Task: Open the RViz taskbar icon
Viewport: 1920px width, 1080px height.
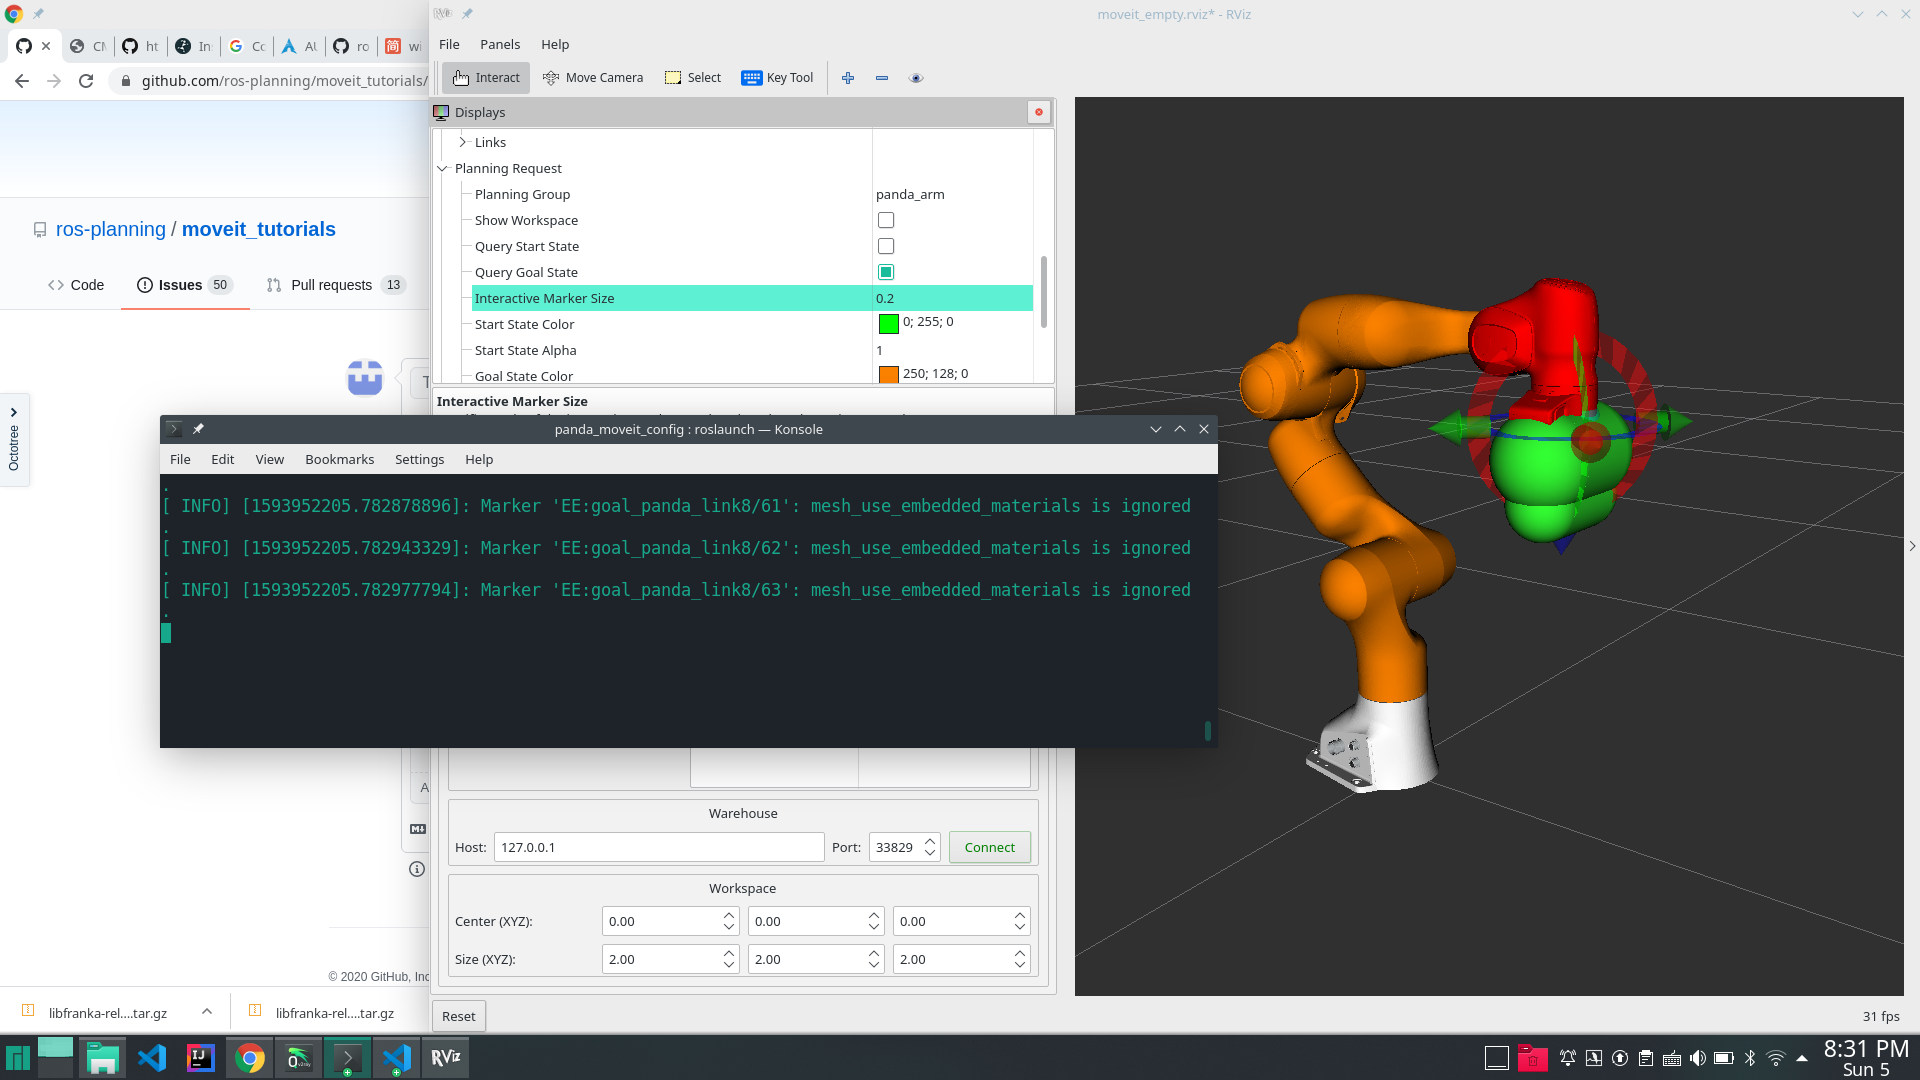Action: tap(445, 1057)
